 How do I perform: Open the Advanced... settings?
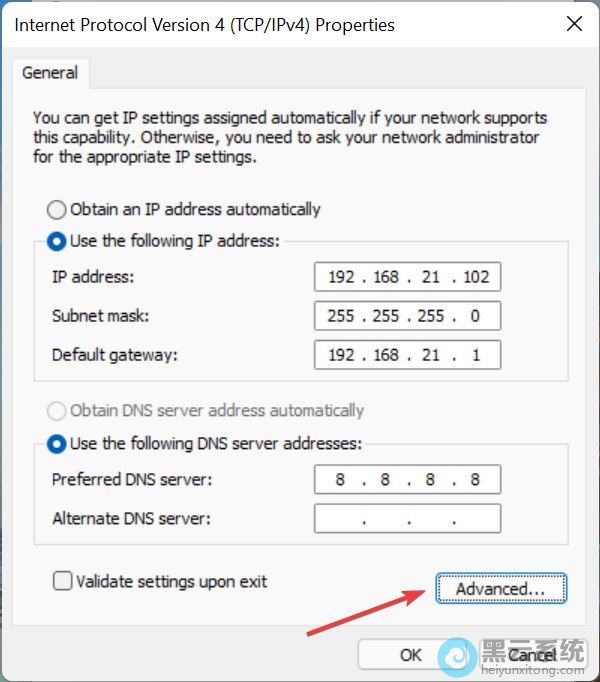(x=501, y=588)
